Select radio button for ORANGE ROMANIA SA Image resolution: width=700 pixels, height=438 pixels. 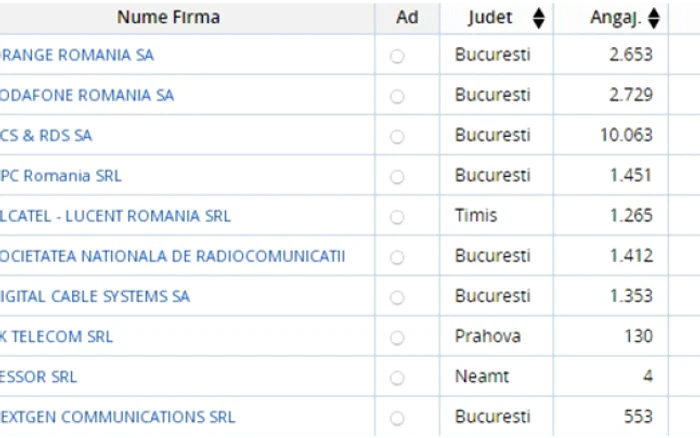pos(397,56)
